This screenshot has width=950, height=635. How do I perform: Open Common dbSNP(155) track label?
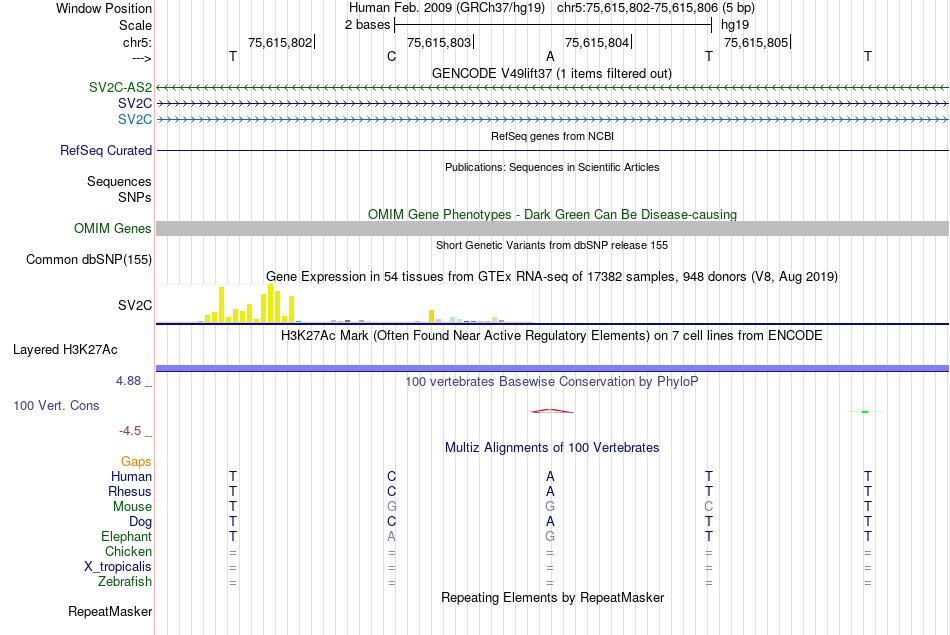coord(89,259)
